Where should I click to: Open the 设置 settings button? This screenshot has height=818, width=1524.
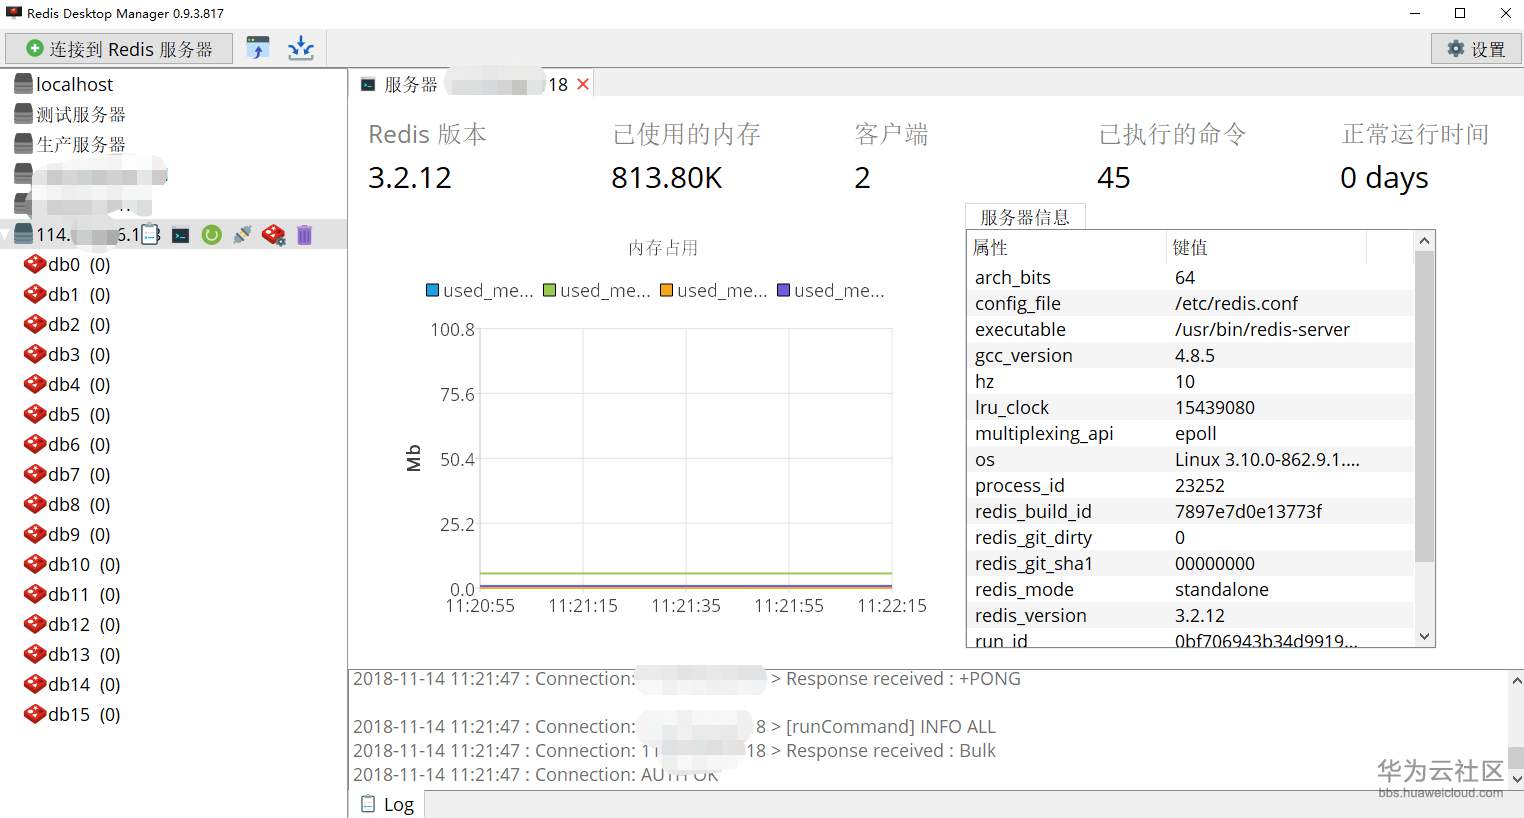click(1476, 49)
